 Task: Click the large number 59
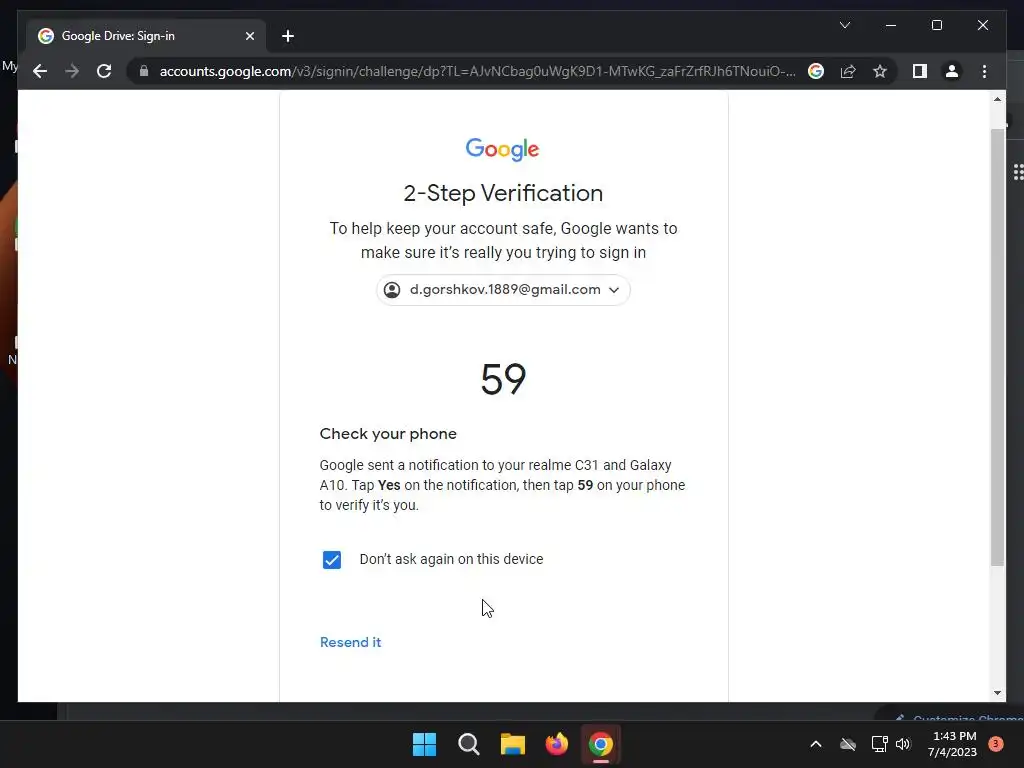click(x=503, y=379)
